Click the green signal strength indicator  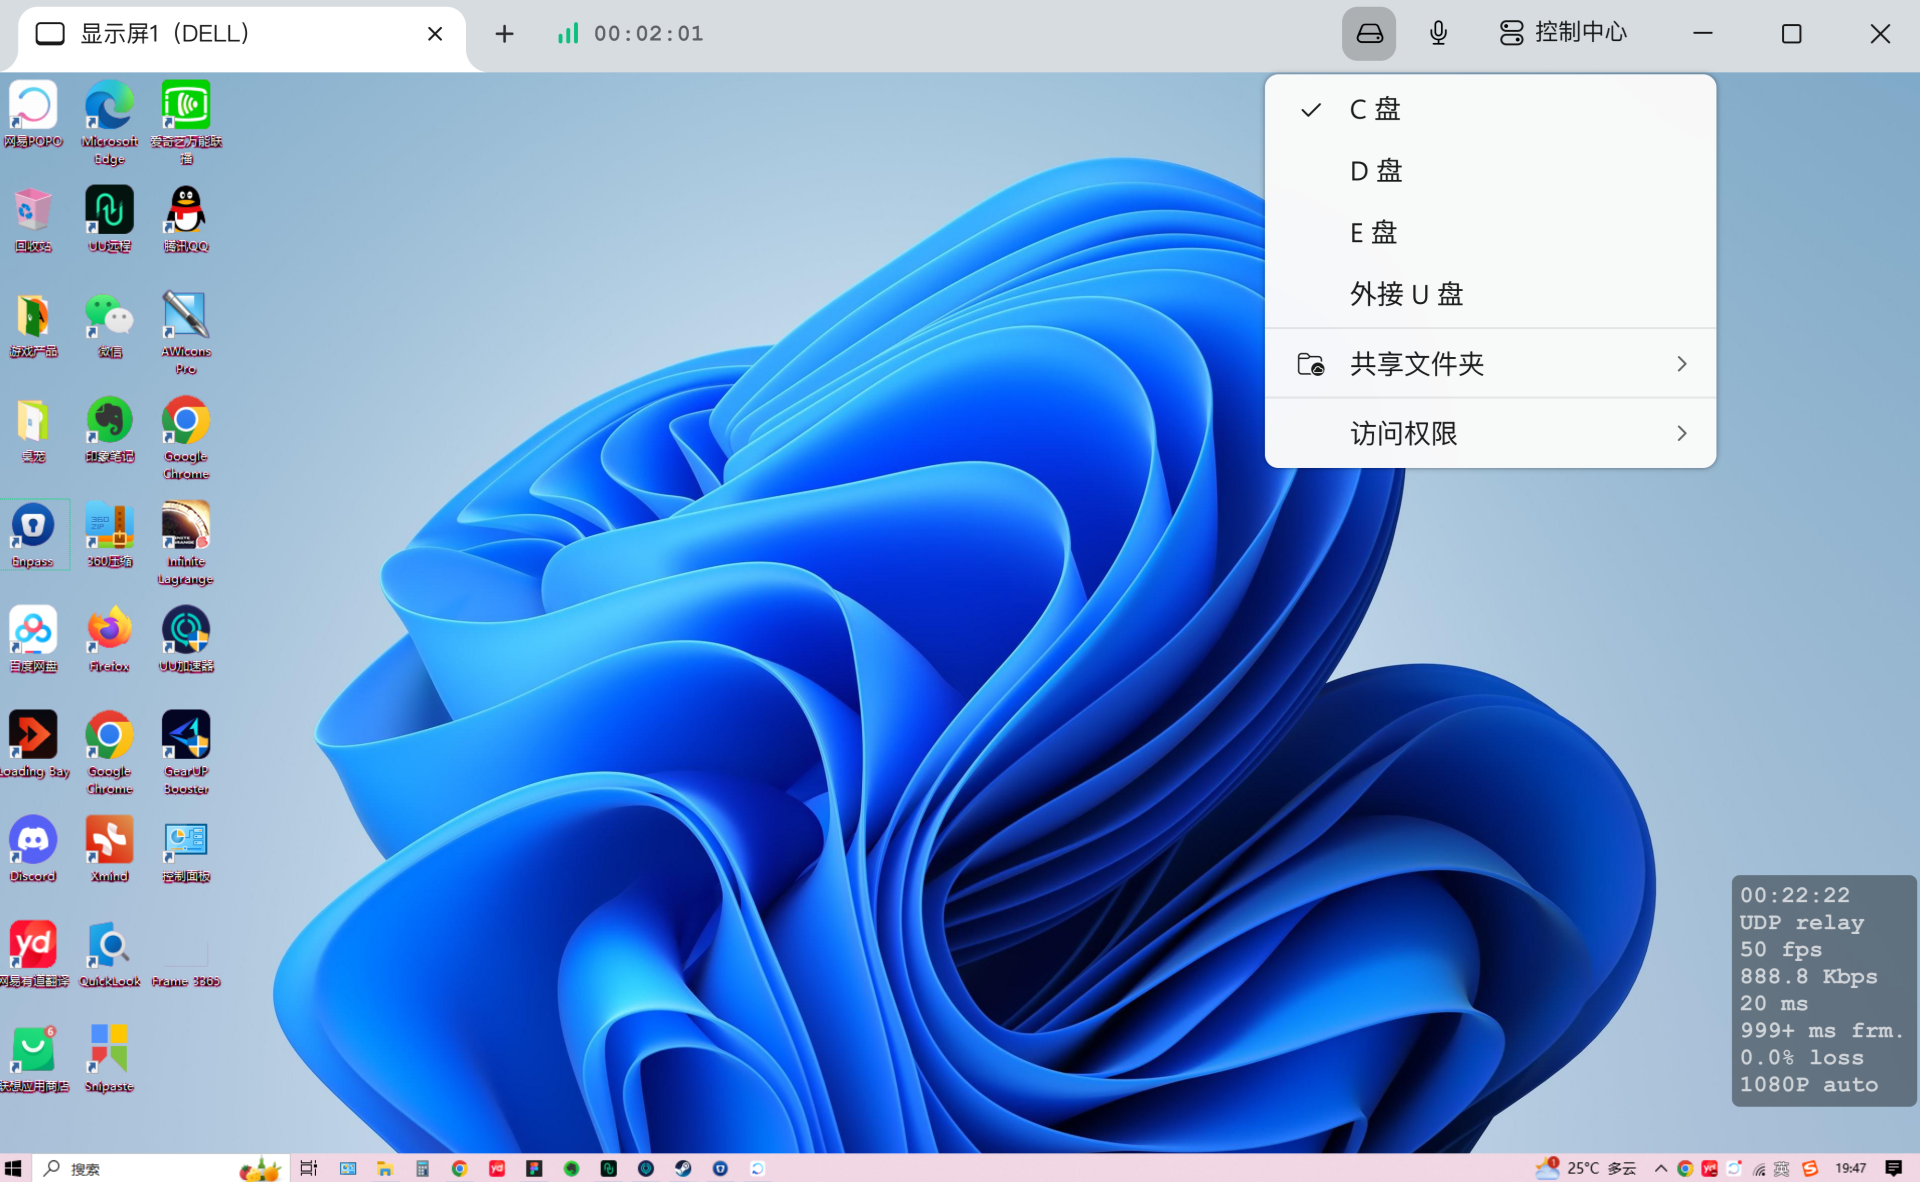click(x=568, y=34)
